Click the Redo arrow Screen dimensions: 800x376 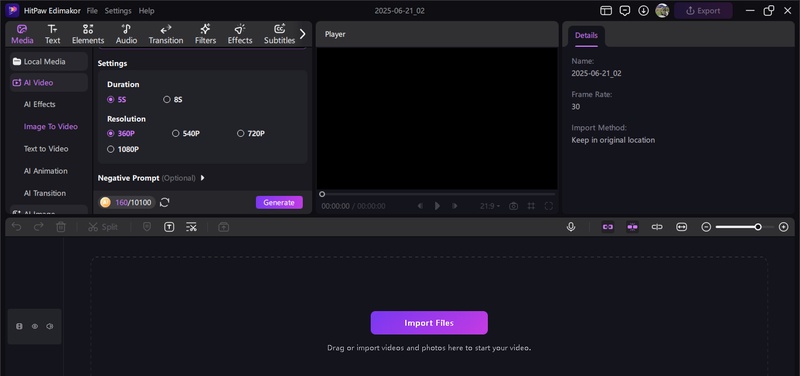39,227
